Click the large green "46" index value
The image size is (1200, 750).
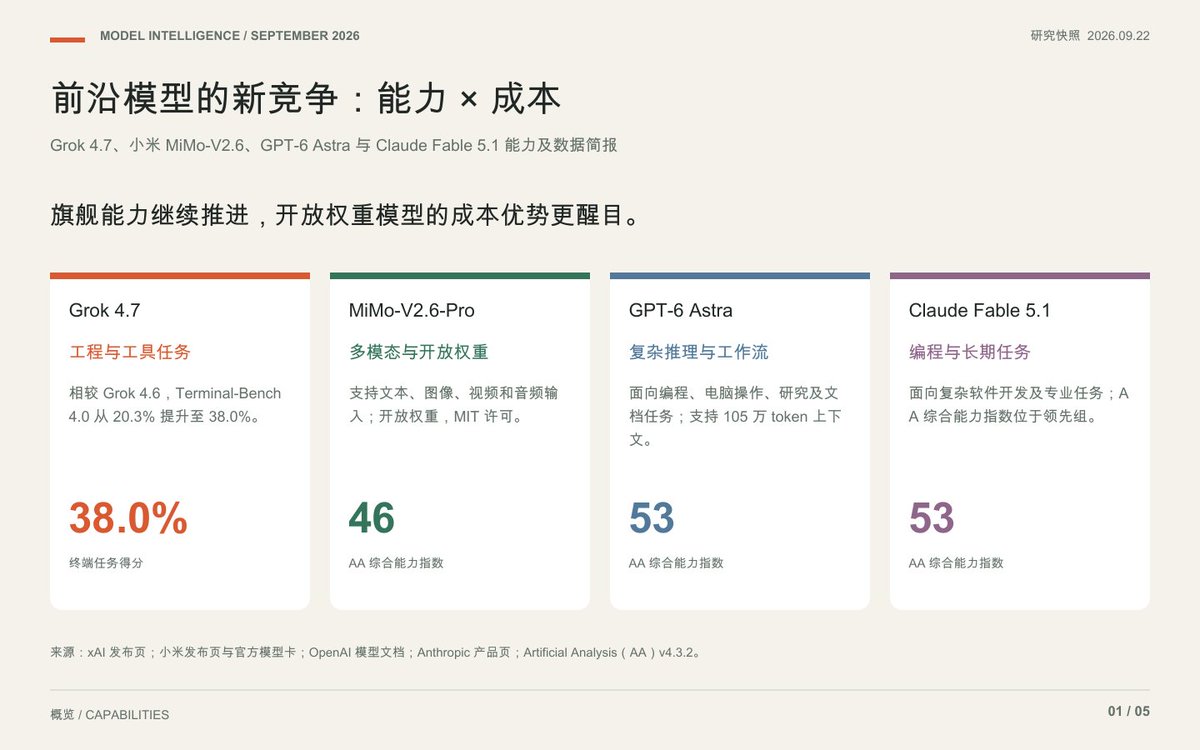coord(372,518)
